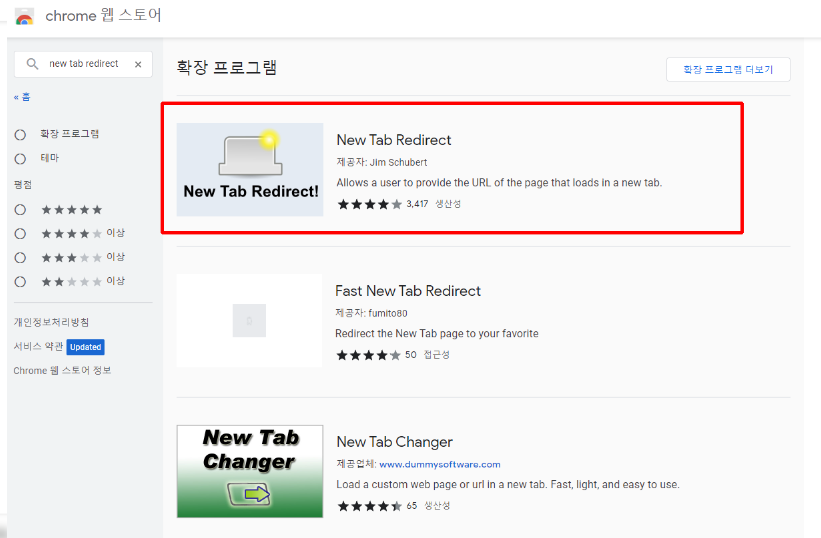Click description 'Allows a user to provide the URL'
The image size is (821, 538).
click(499, 183)
